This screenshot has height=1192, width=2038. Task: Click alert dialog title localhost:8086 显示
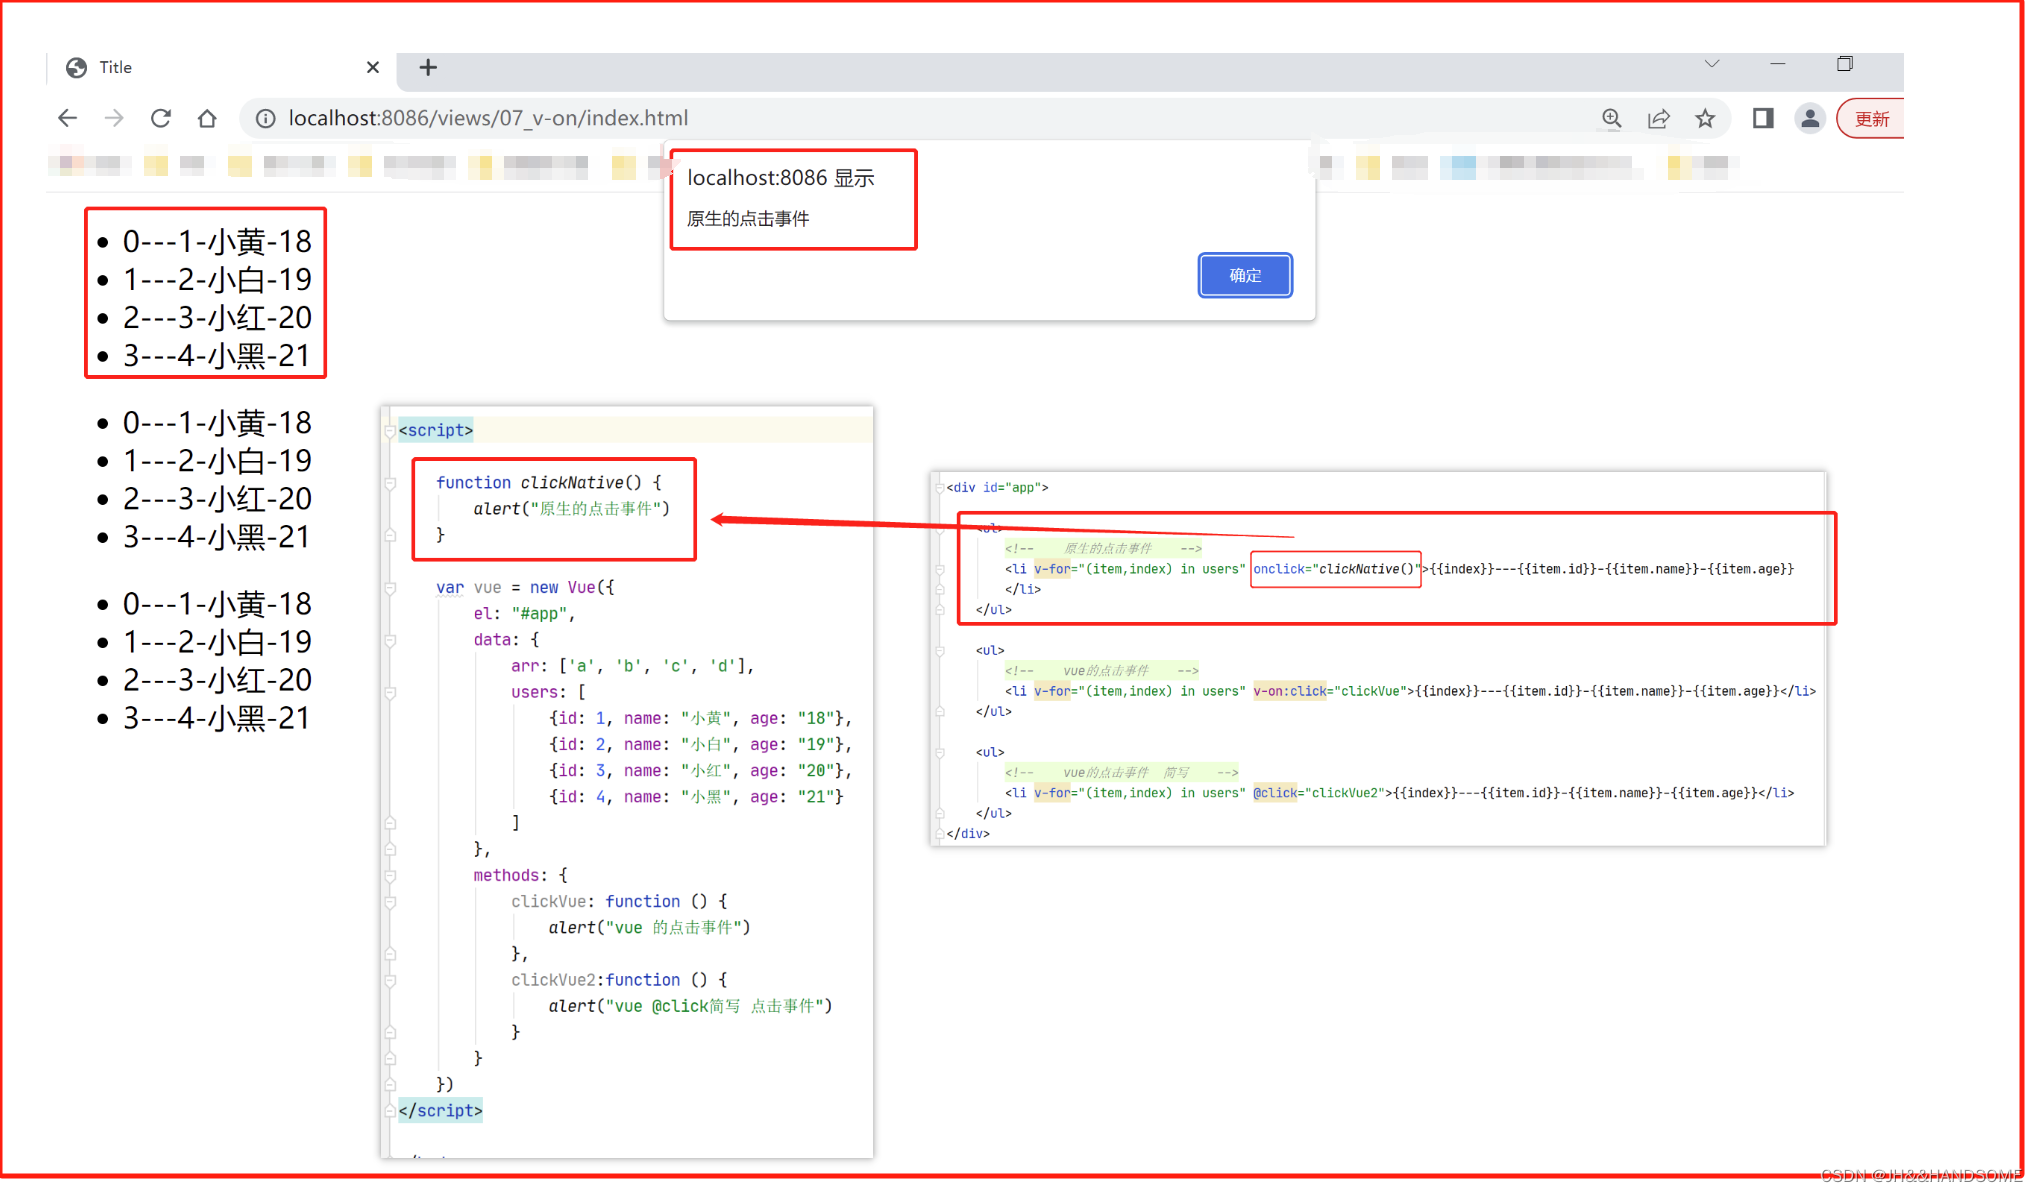click(x=781, y=178)
